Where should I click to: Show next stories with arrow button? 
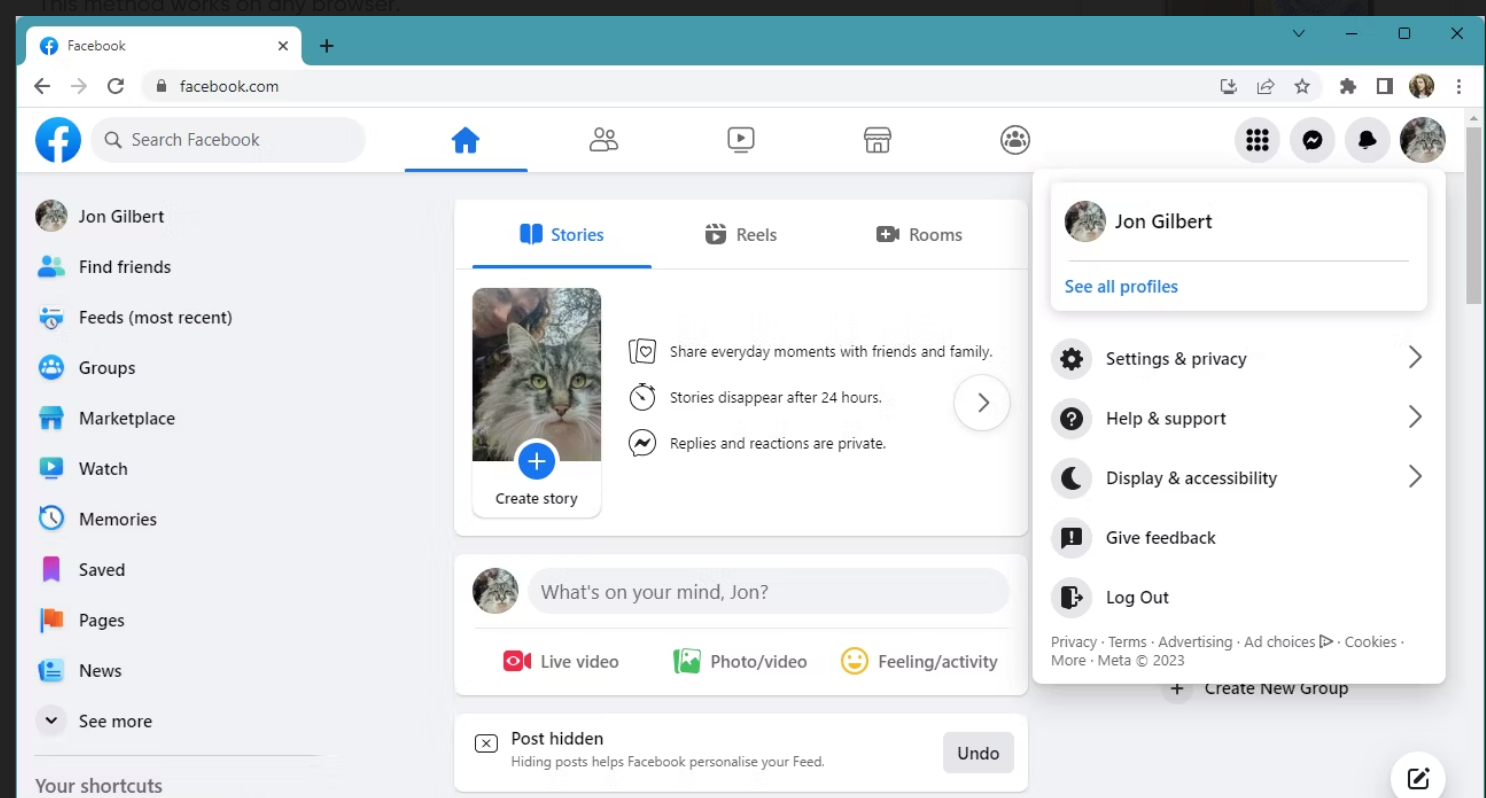(982, 402)
